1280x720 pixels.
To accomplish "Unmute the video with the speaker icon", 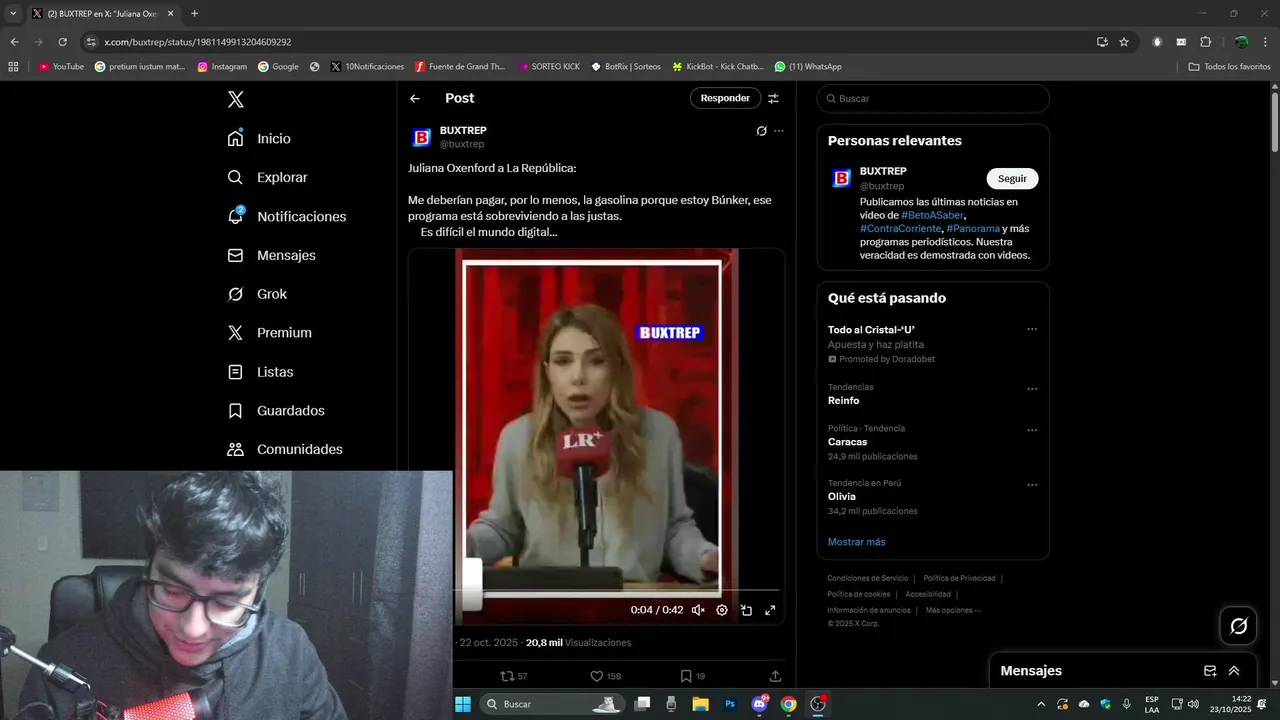I will 698,610.
